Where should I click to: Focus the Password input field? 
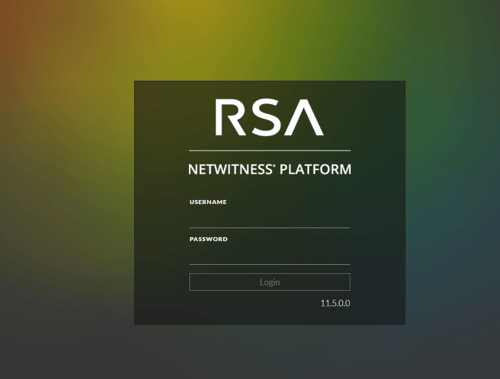tap(269, 255)
